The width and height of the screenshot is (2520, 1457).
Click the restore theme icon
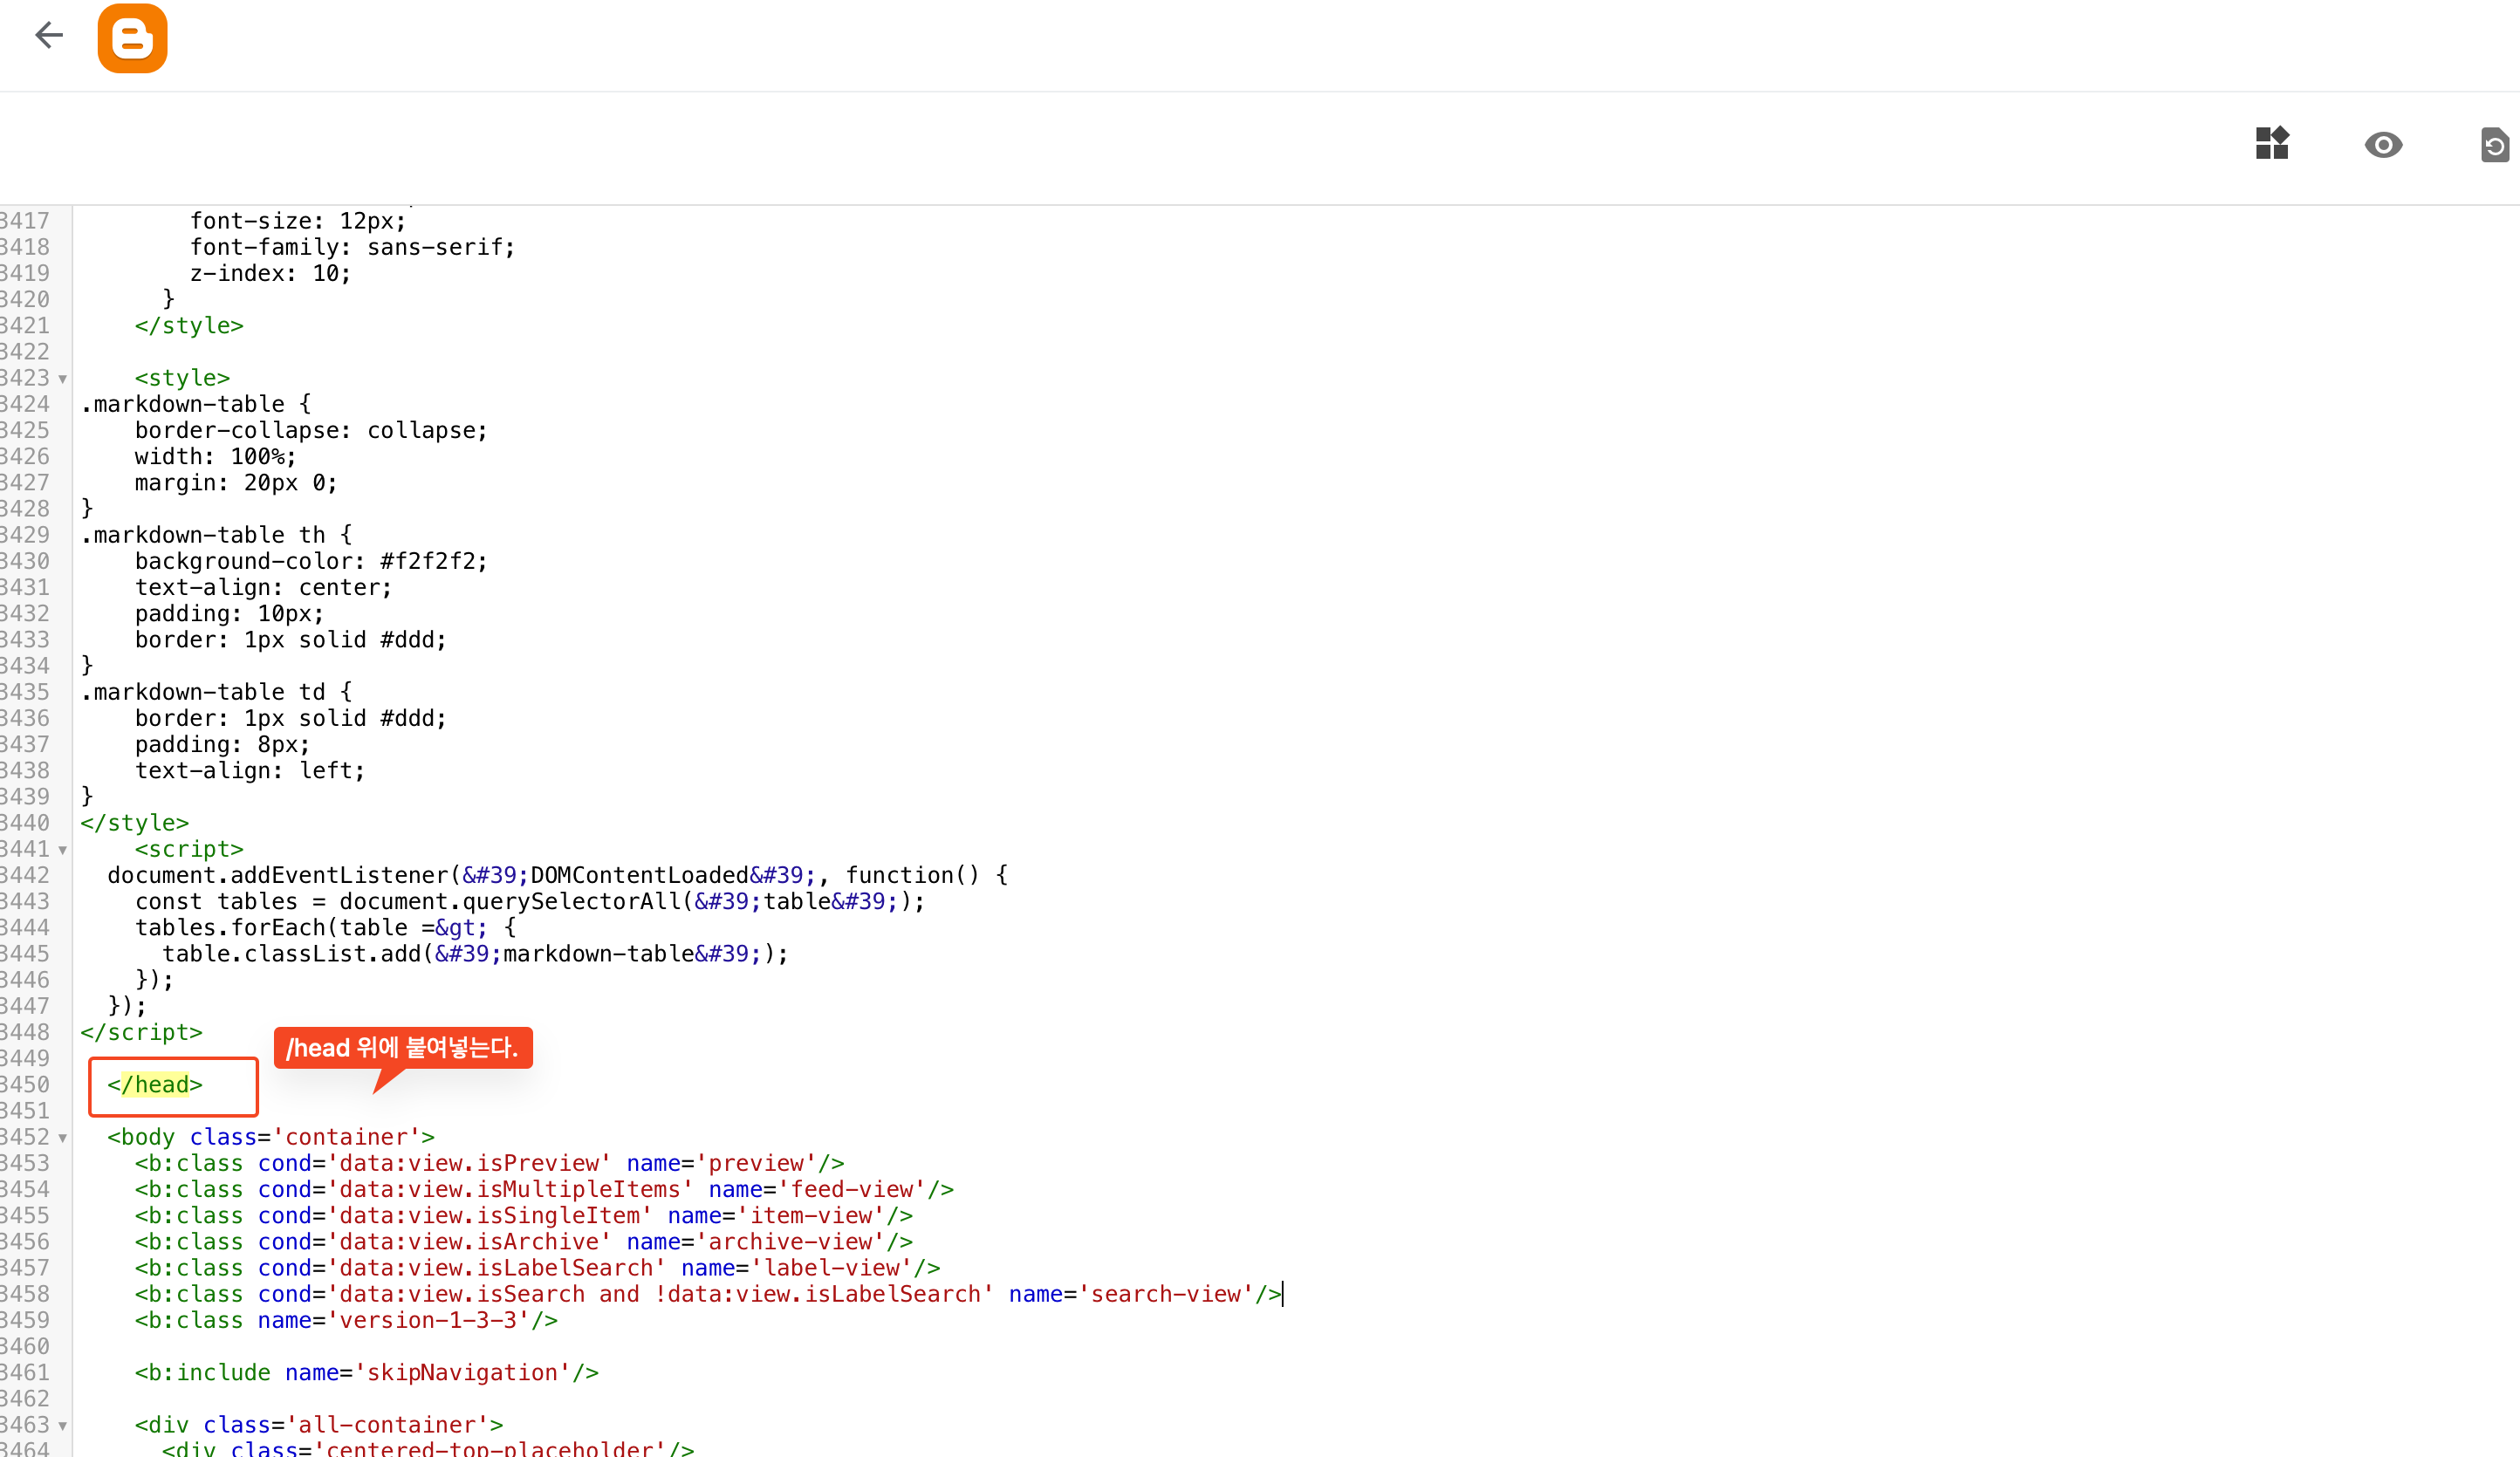[2494, 145]
